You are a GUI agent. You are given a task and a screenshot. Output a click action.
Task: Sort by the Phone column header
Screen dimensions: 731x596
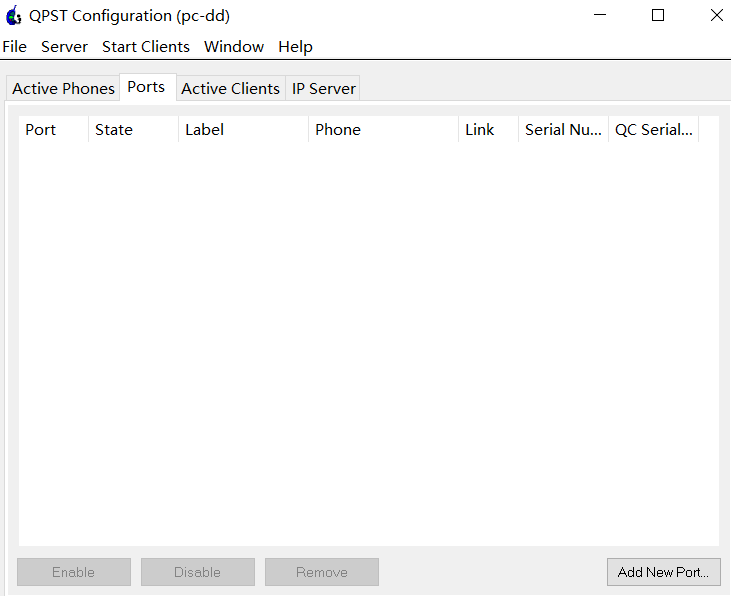[x=383, y=129]
